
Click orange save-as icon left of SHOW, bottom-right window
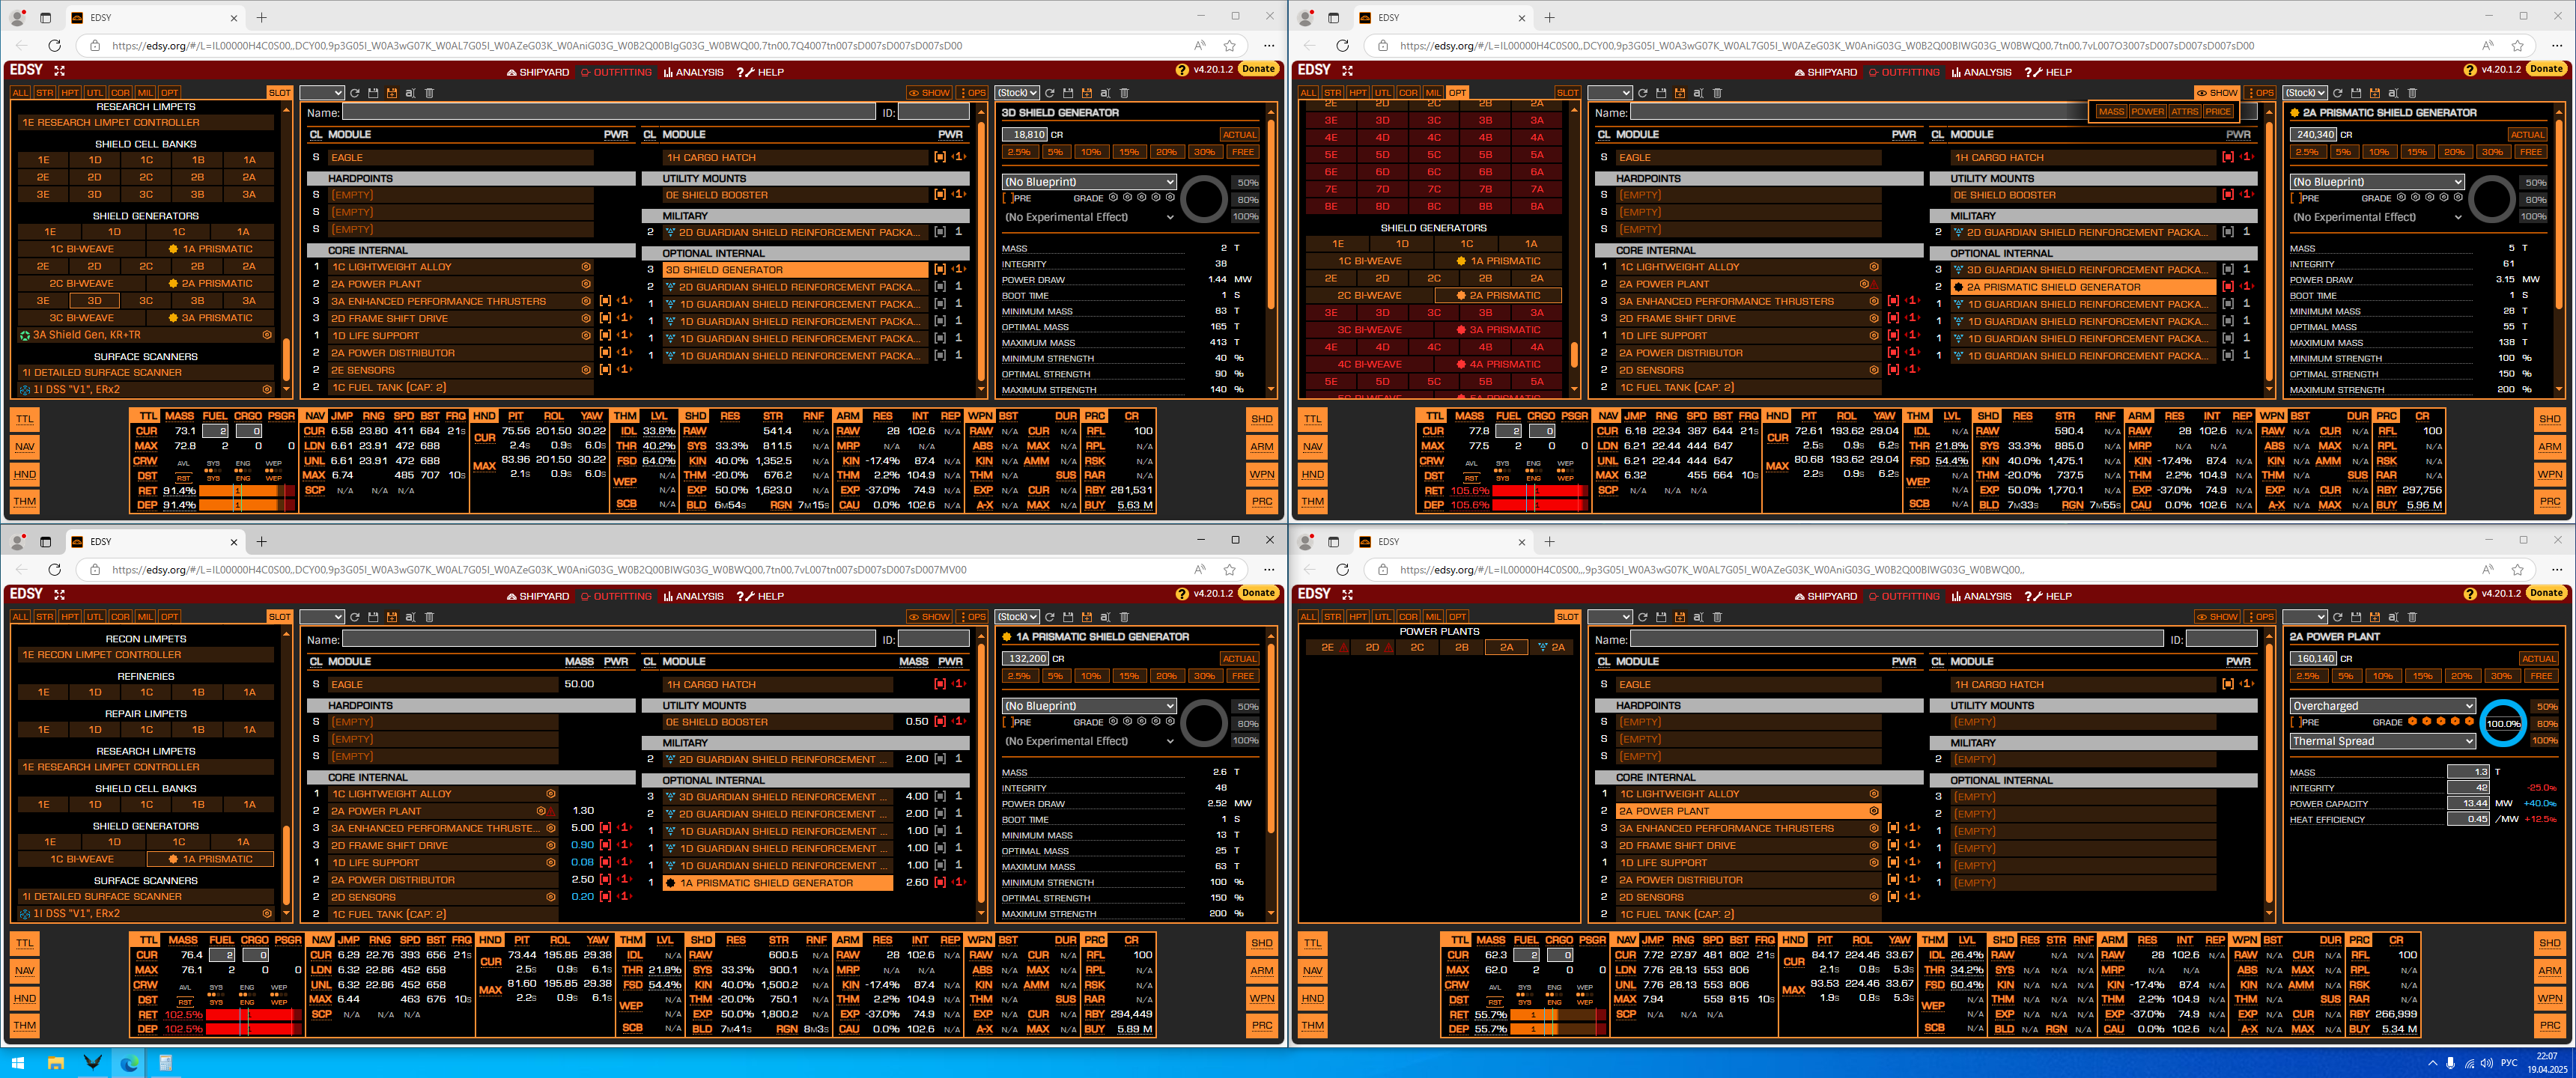pos(1680,617)
